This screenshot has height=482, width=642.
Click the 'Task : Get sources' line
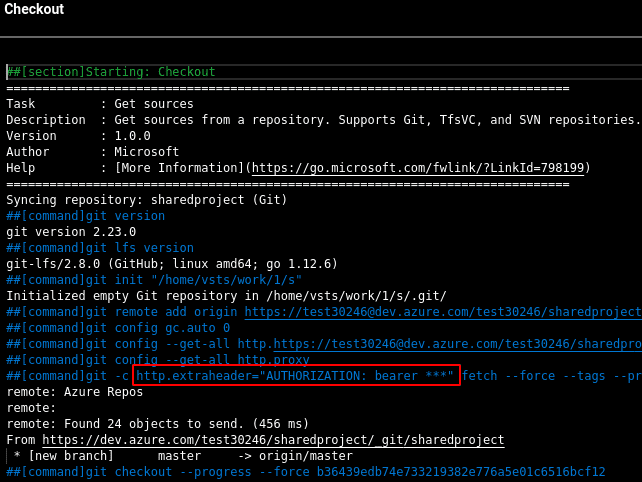(100, 104)
